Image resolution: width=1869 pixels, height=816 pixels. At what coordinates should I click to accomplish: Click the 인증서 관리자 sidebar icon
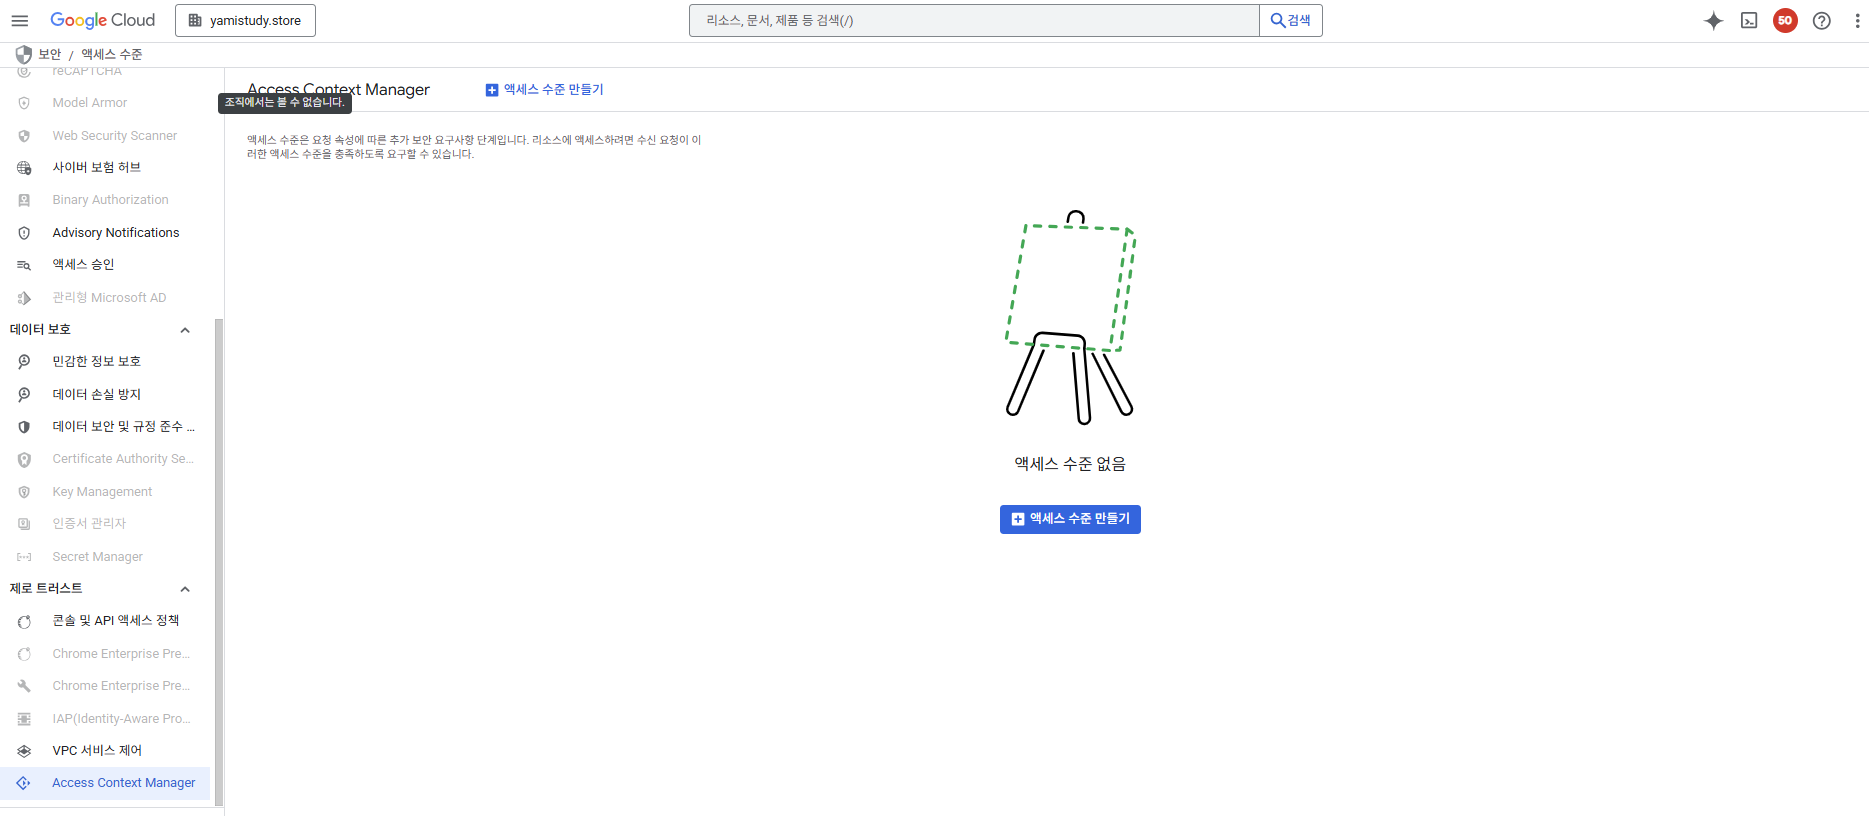24,524
